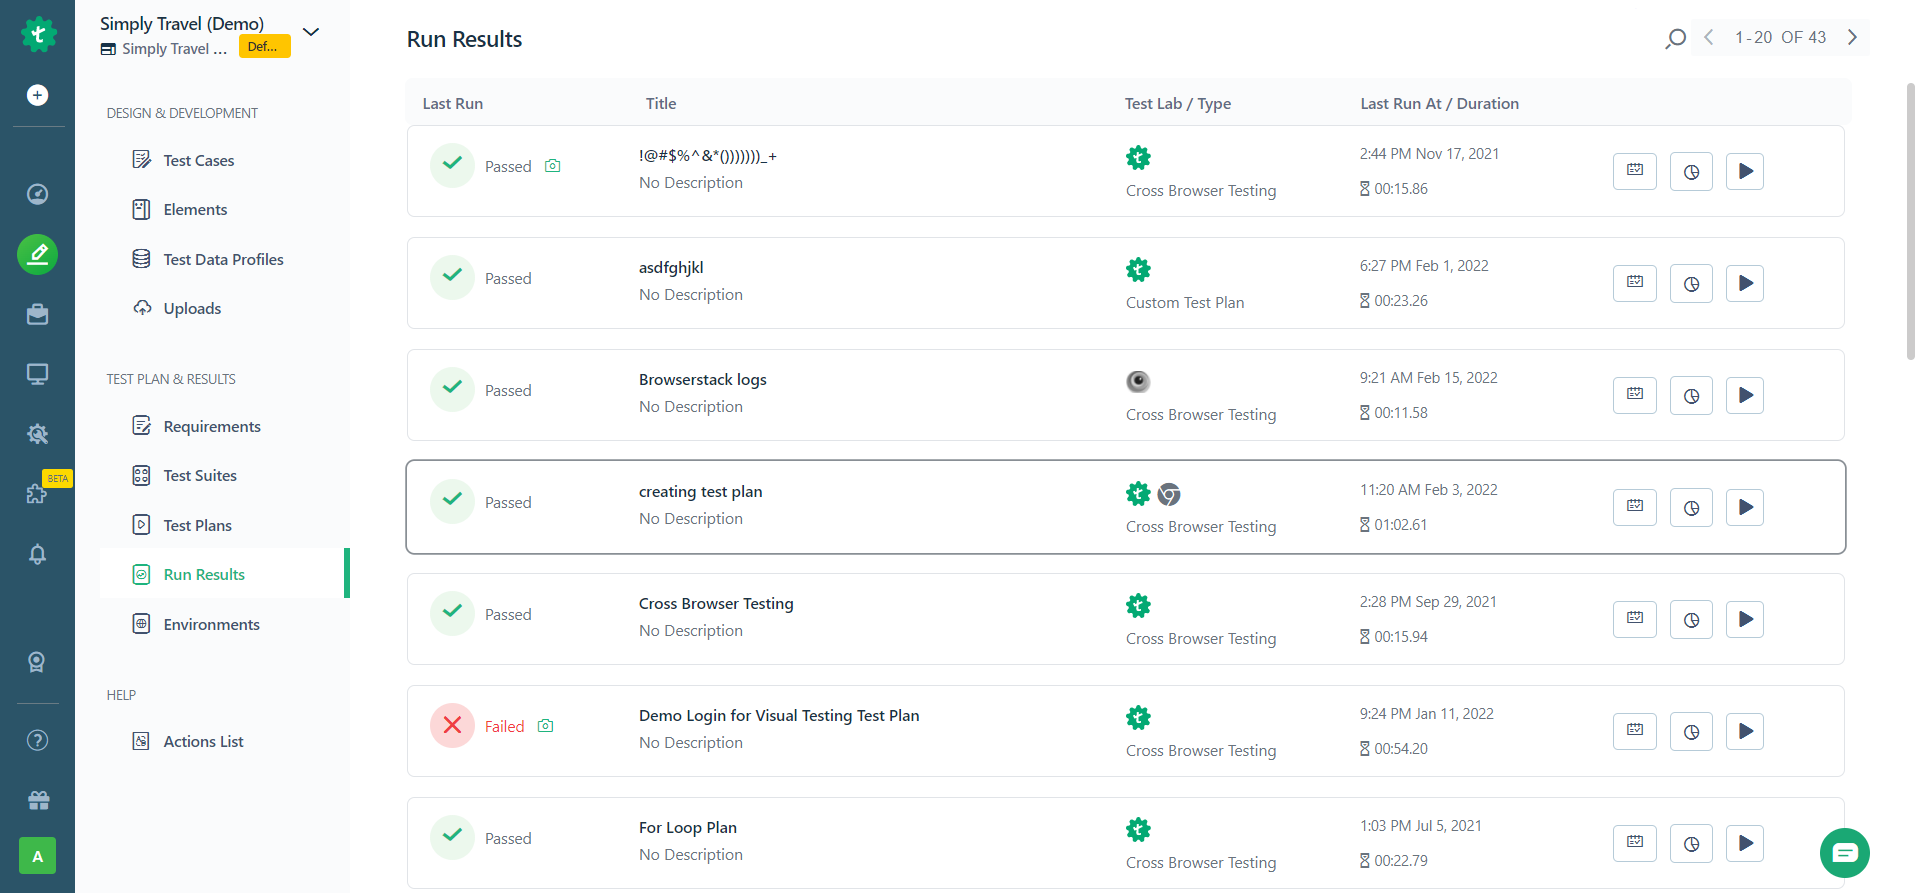Viewport: 1920px width, 893px height.
Task: Open the 'Cross Browser Testing' title link
Action: pyautogui.click(x=716, y=603)
